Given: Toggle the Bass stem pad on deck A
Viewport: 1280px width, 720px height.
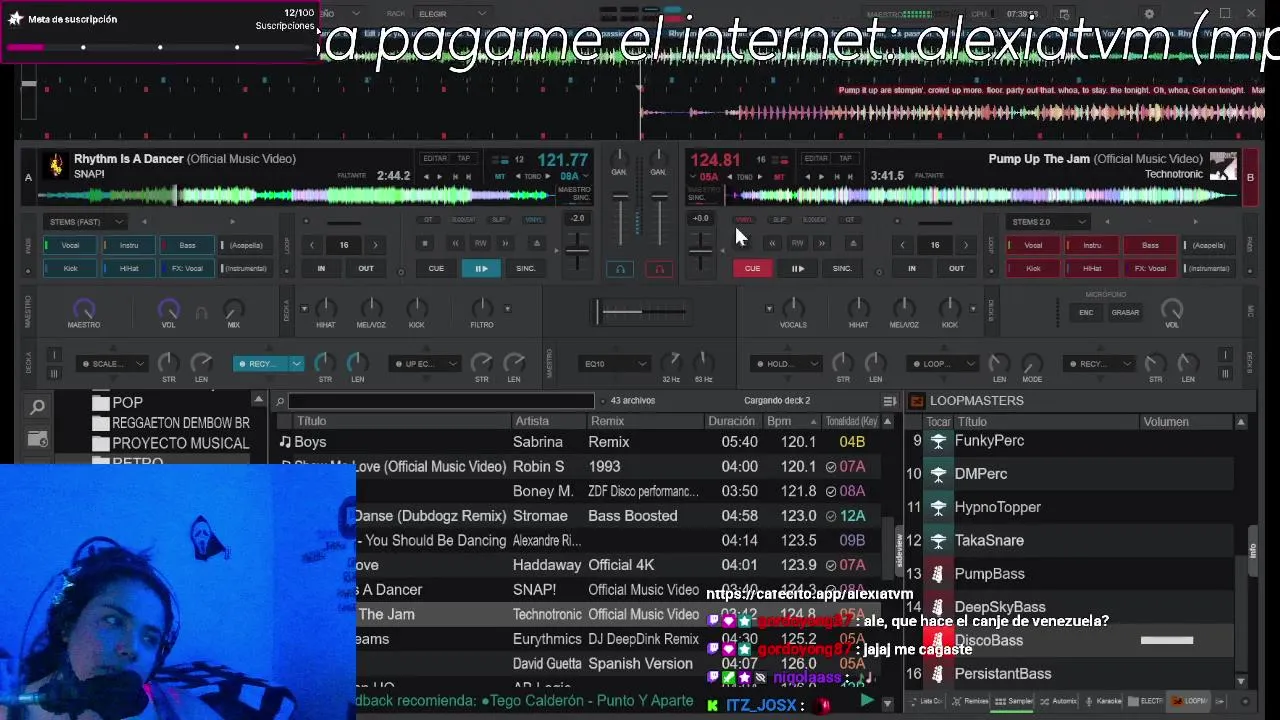Looking at the screenshot, I should tap(187, 245).
